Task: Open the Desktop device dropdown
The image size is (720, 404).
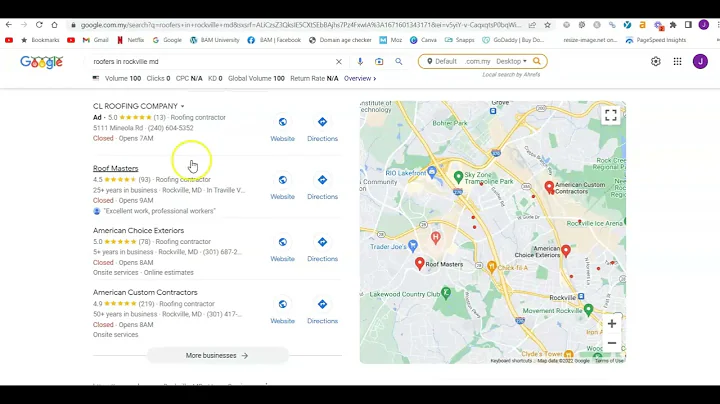Action: tap(511, 61)
